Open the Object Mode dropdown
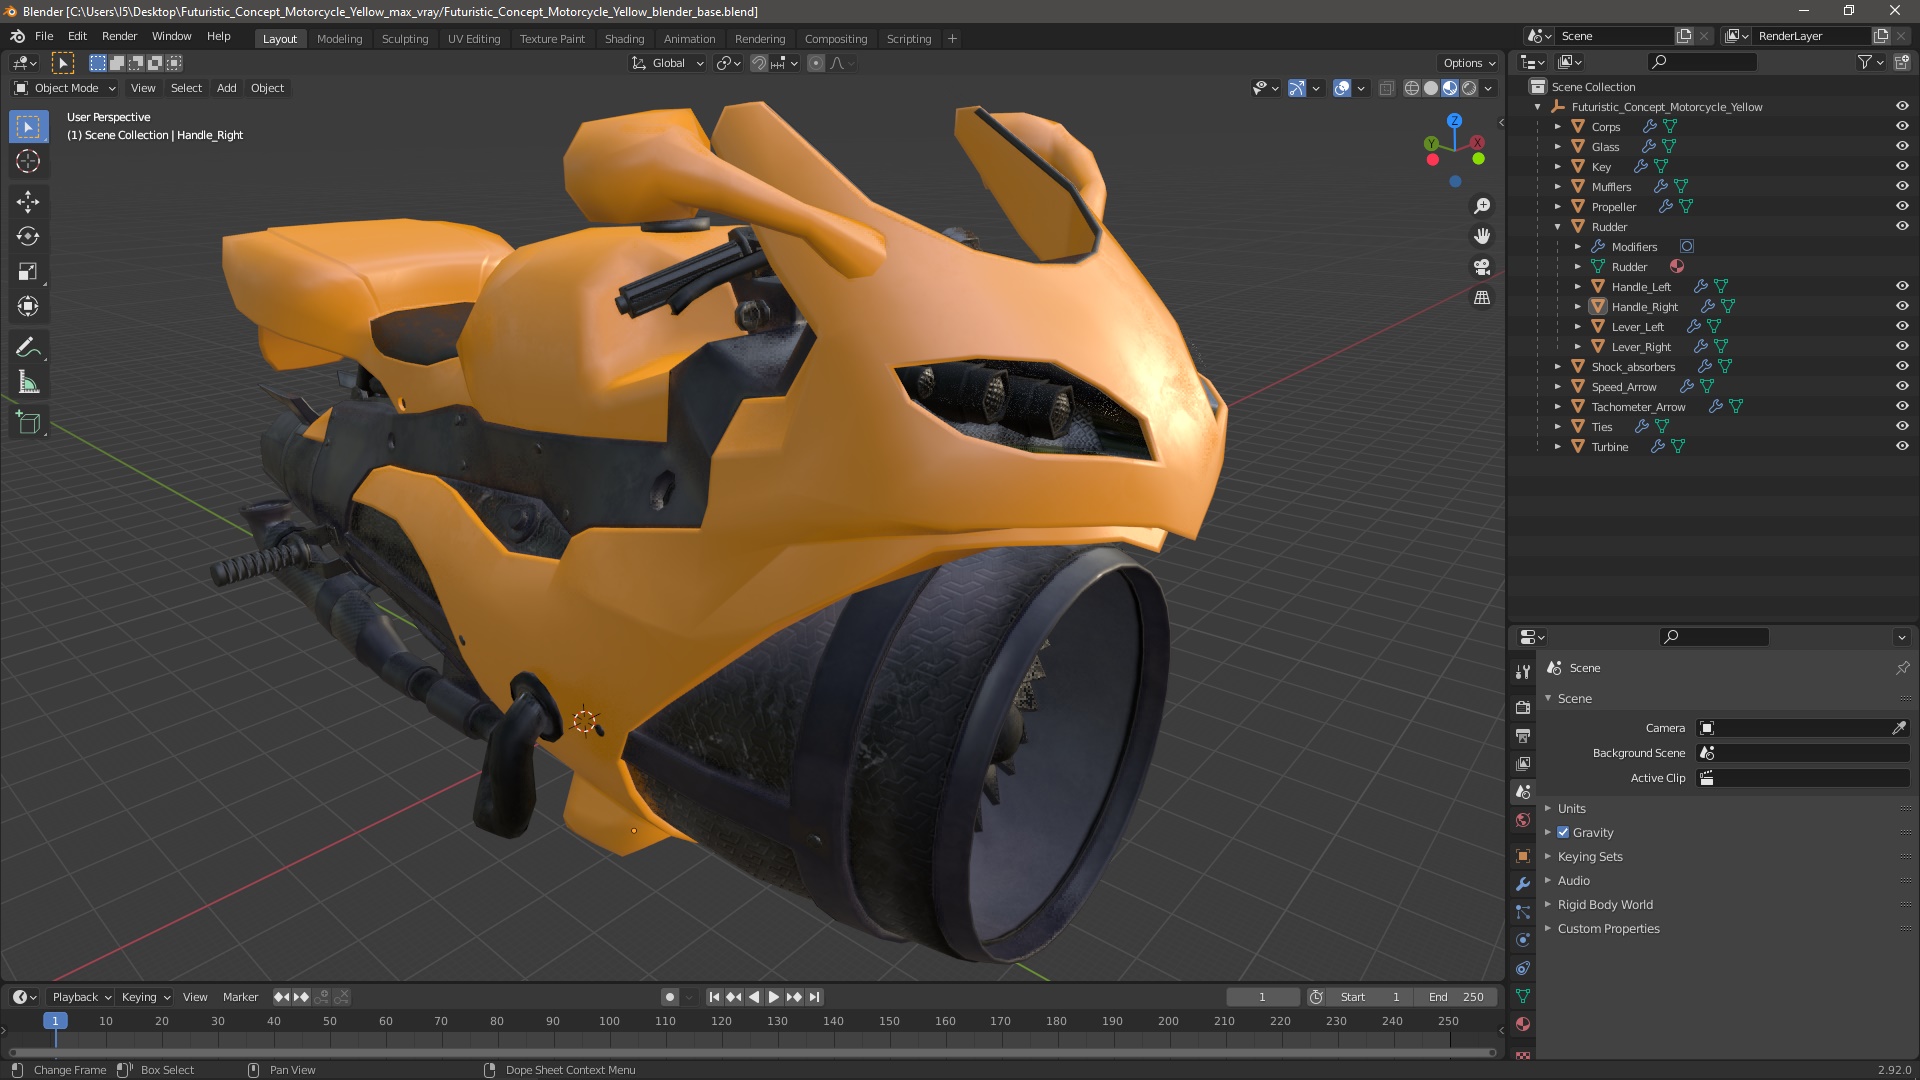 pos(65,88)
